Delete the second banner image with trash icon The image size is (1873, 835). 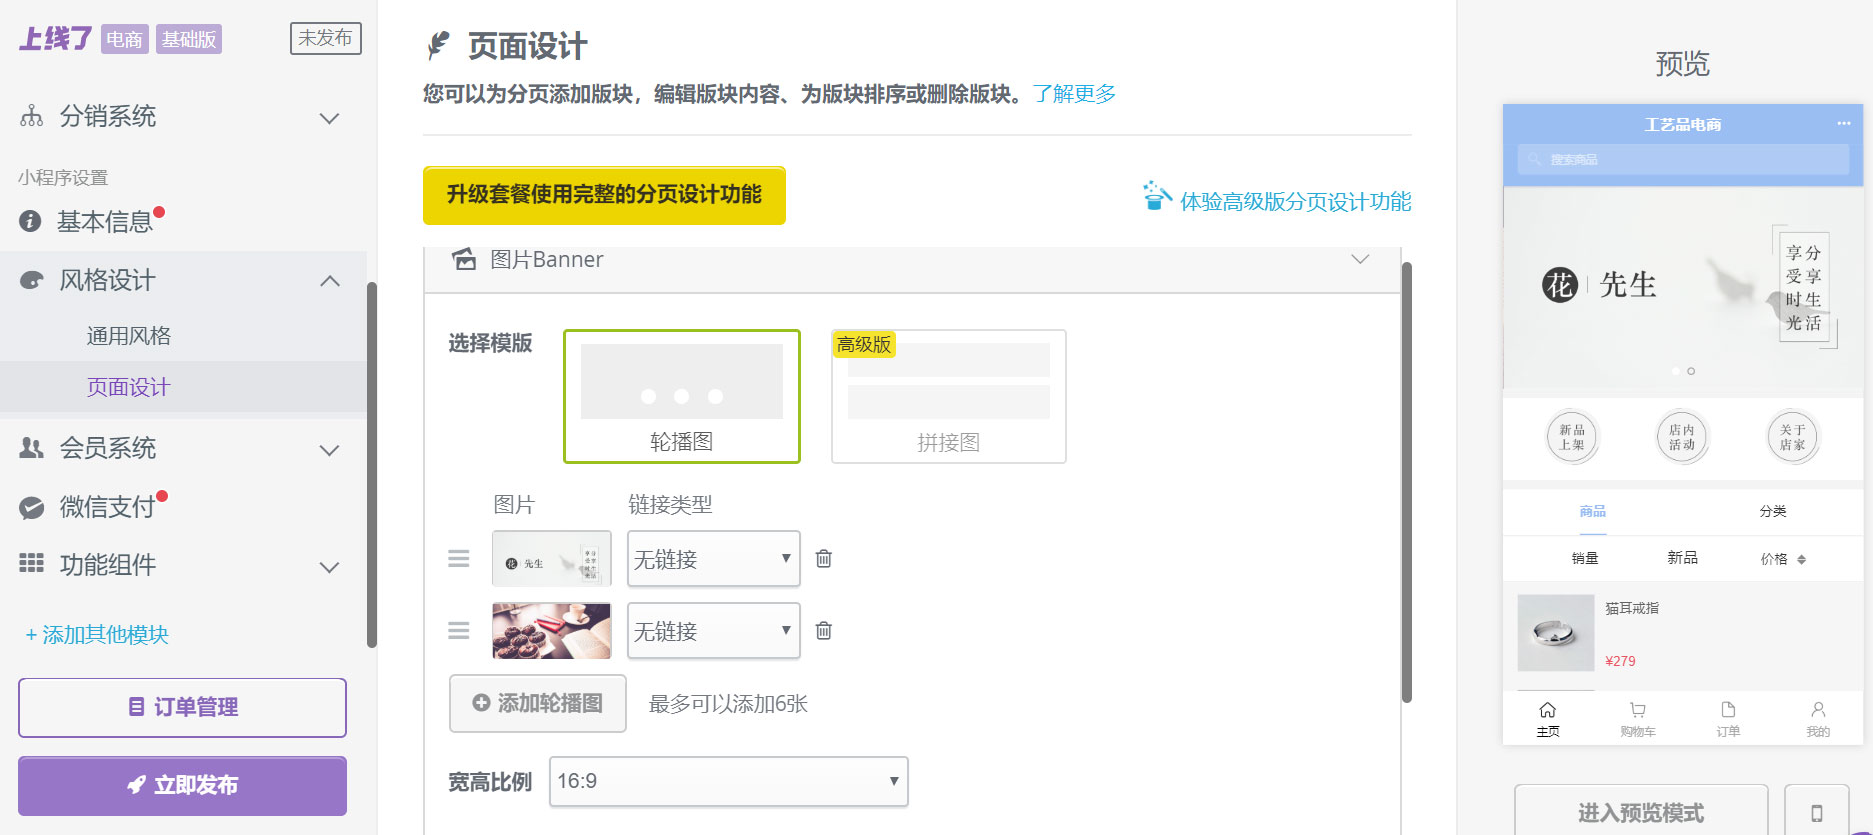[x=824, y=630]
